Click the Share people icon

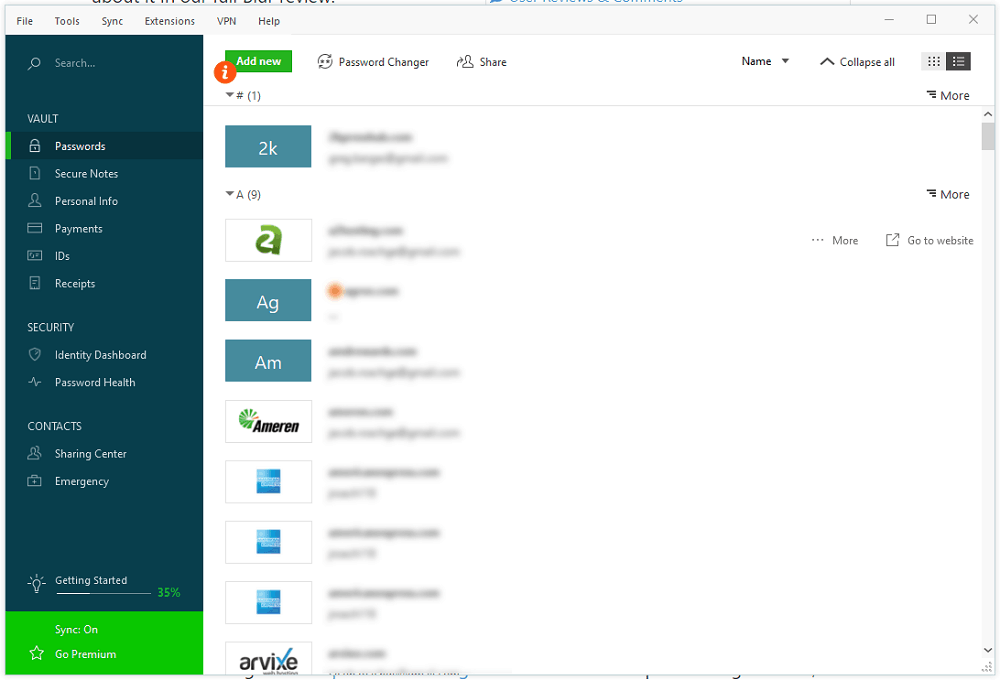(465, 61)
